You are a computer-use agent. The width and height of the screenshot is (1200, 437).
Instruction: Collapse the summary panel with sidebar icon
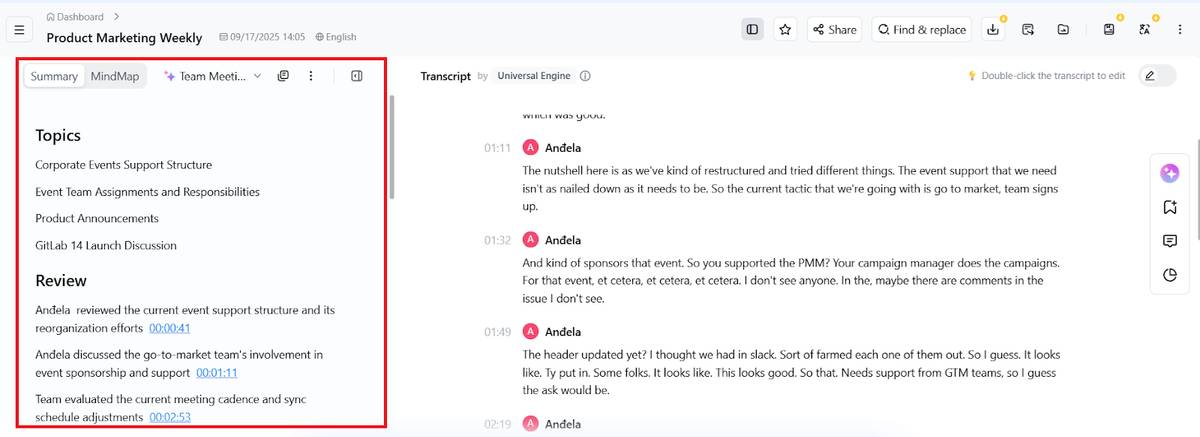[357, 76]
